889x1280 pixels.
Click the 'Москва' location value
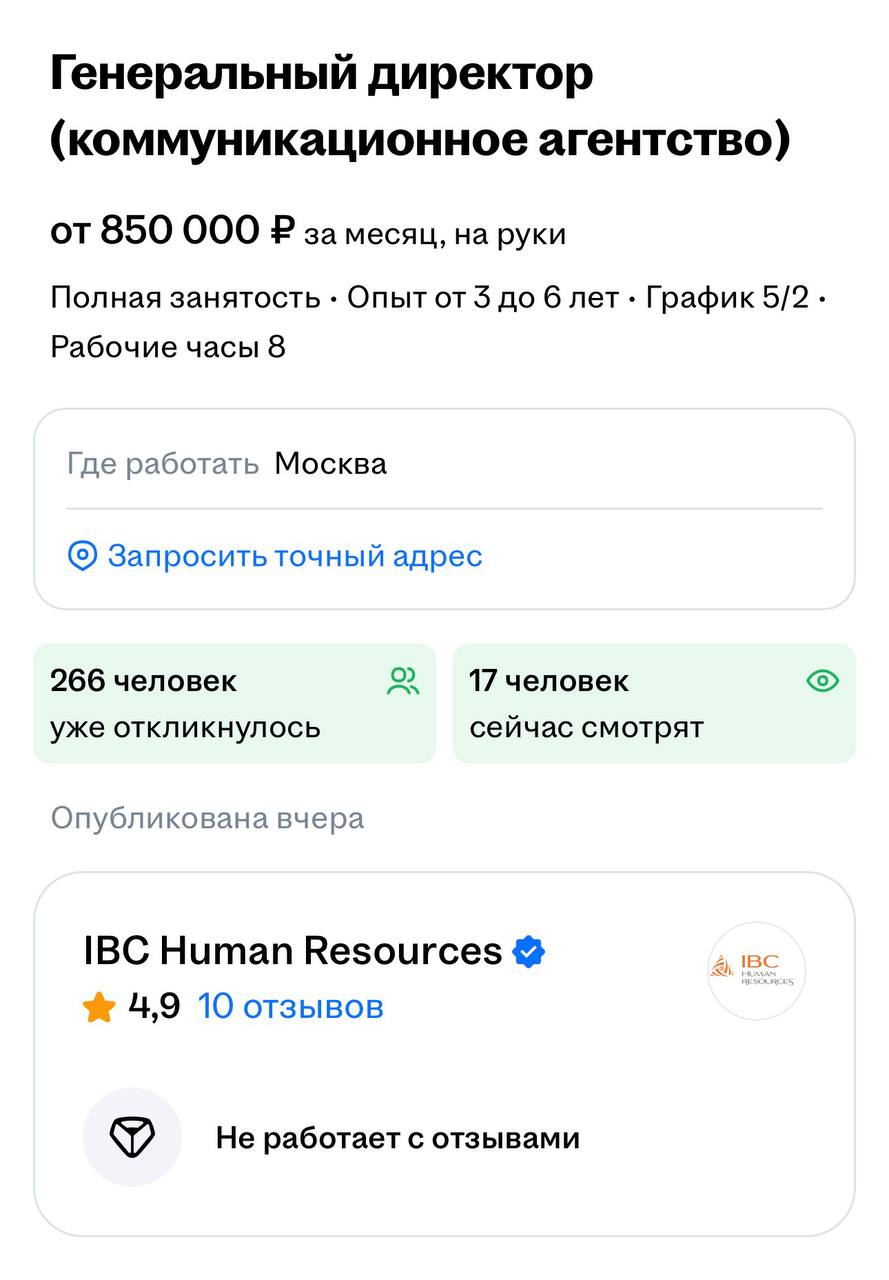coord(330,464)
